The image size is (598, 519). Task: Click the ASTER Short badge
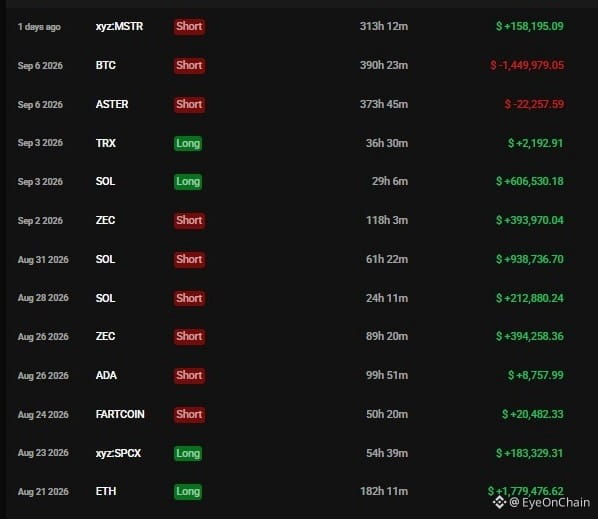pyautogui.click(x=189, y=104)
